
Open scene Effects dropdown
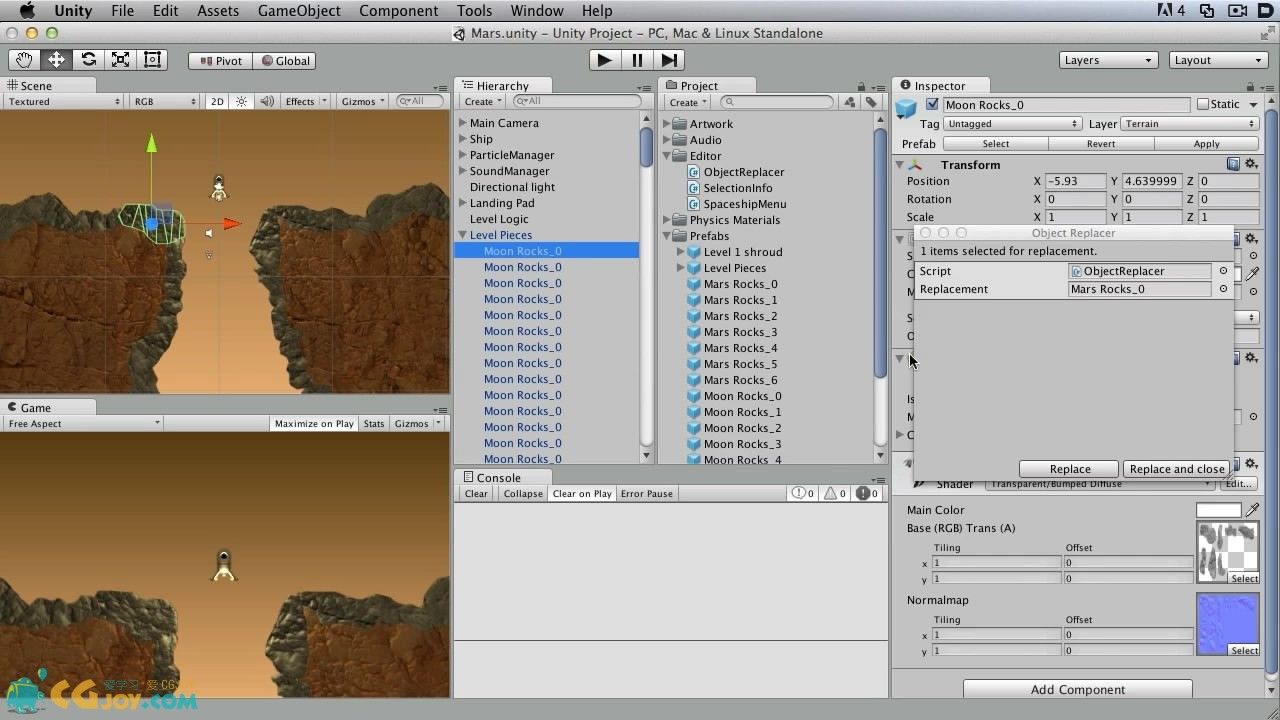point(305,101)
